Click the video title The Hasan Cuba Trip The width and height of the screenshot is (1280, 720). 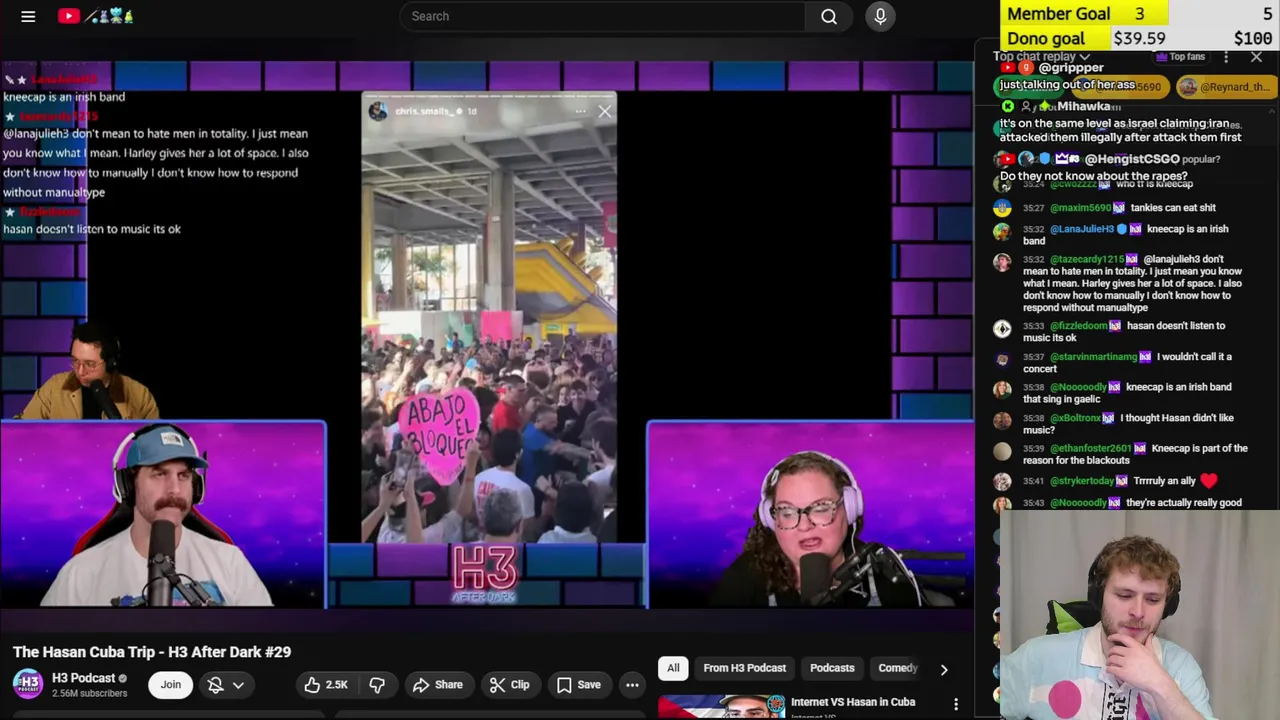pyautogui.click(x=152, y=652)
